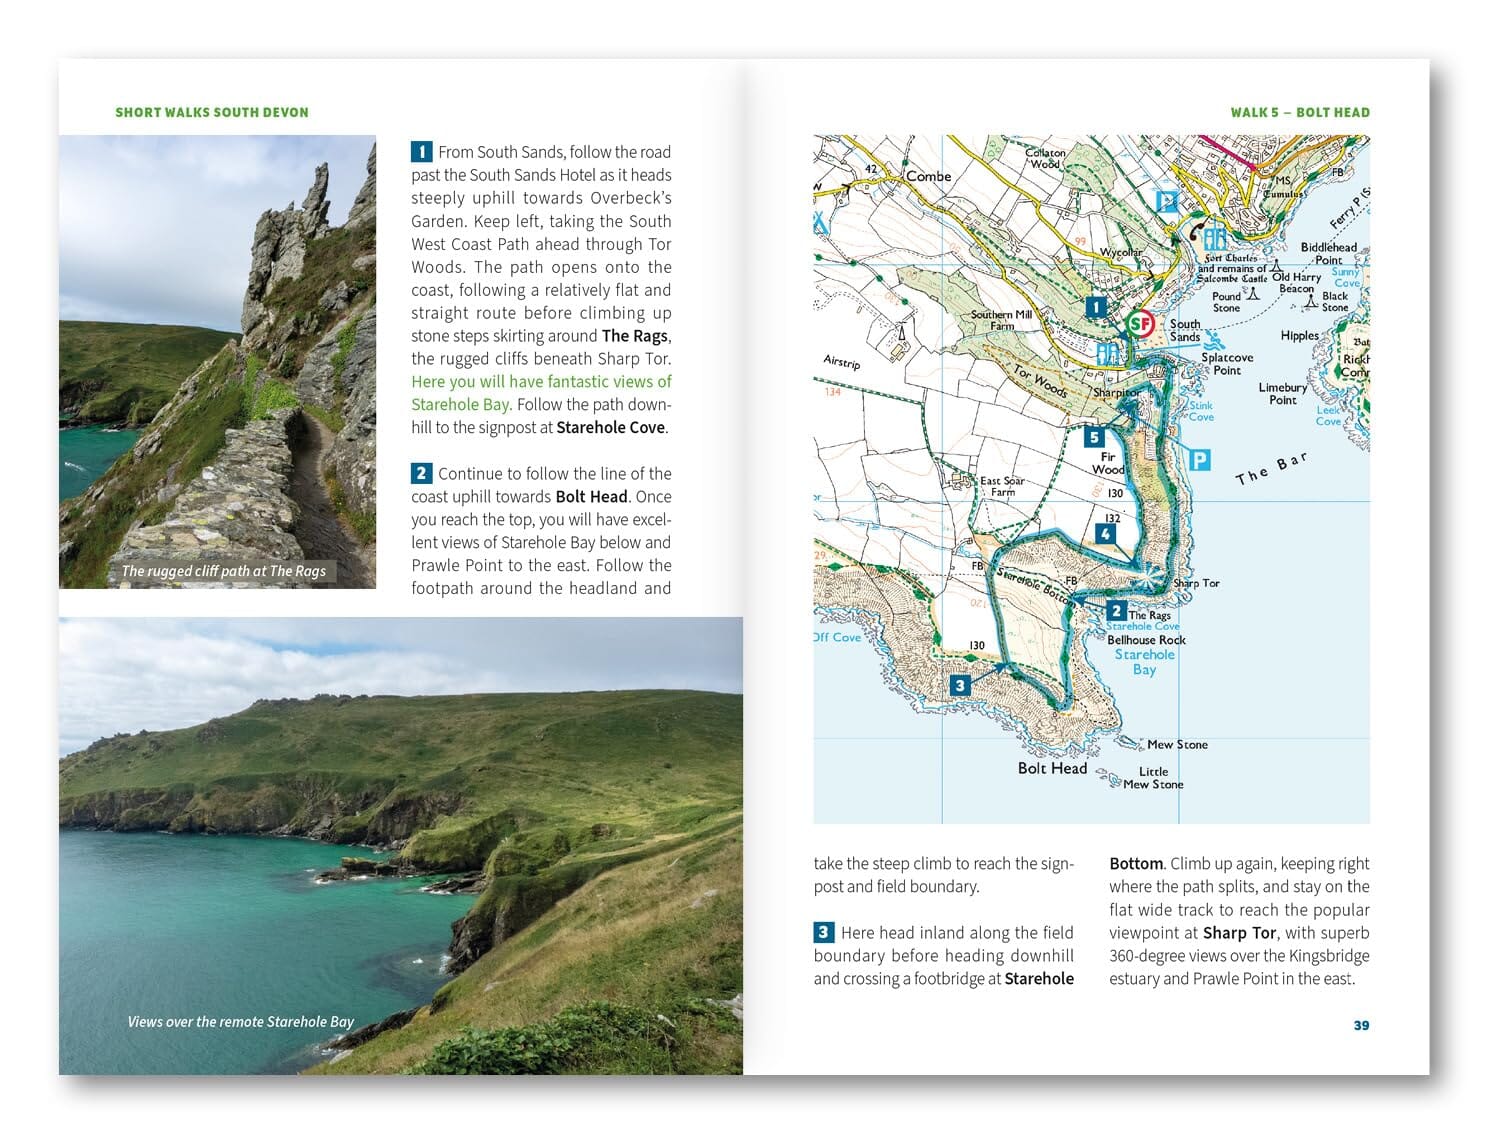Click the SF start/finish marker on the map
This screenshot has height=1134, width=1488.
tap(1140, 323)
